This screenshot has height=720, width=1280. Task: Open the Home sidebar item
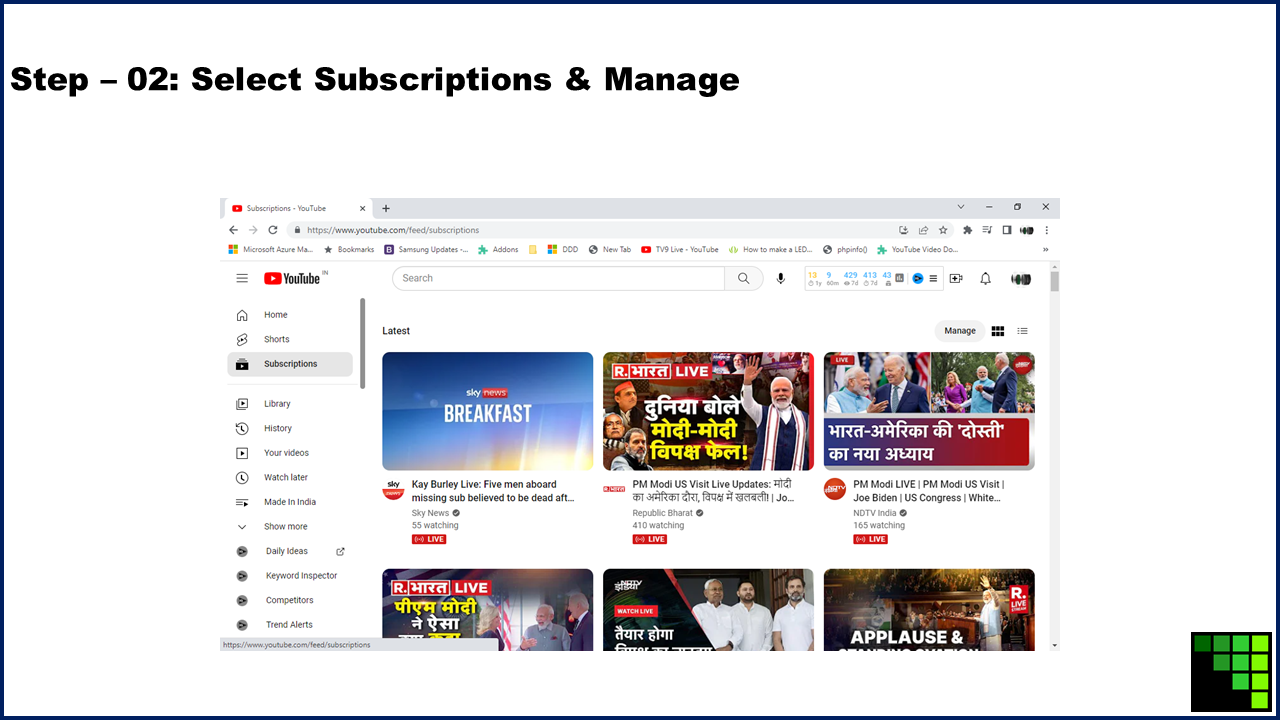[290, 315]
